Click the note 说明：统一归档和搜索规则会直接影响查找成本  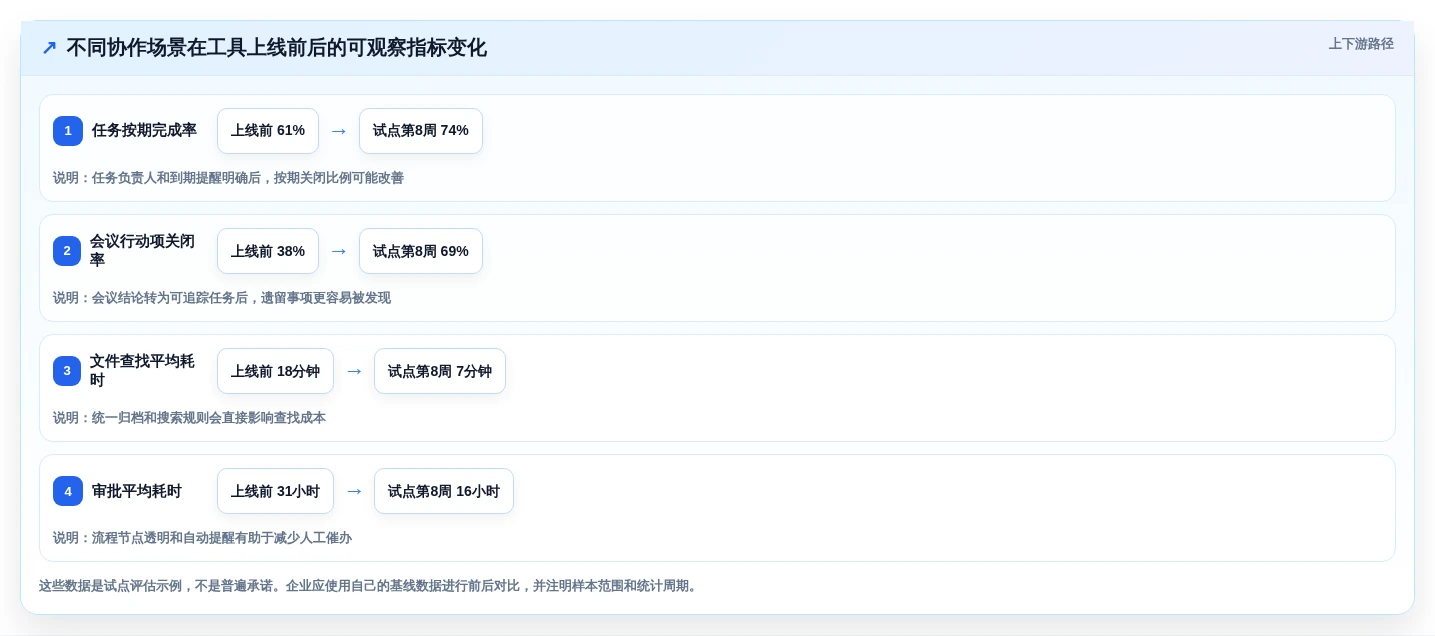tap(189, 418)
